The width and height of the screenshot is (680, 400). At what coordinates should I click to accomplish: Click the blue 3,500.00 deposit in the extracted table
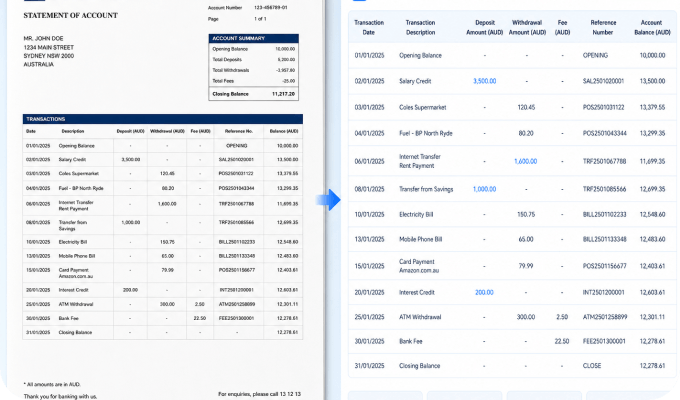pyautogui.click(x=484, y=81)
